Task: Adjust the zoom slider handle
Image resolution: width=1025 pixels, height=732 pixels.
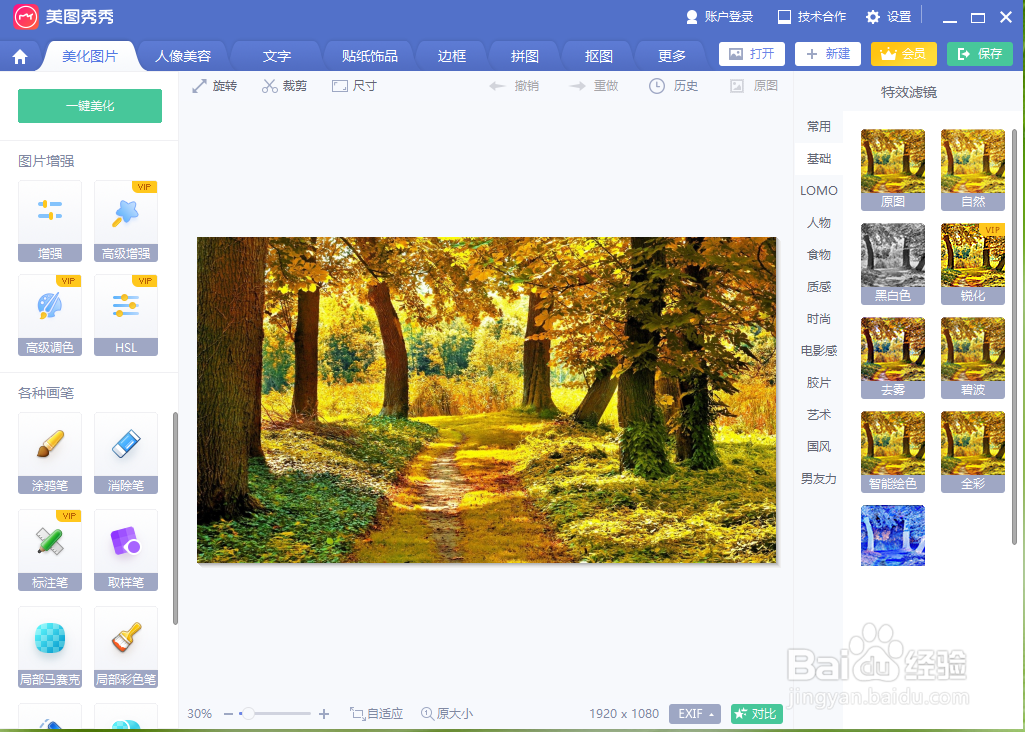Action: [248, 714]
